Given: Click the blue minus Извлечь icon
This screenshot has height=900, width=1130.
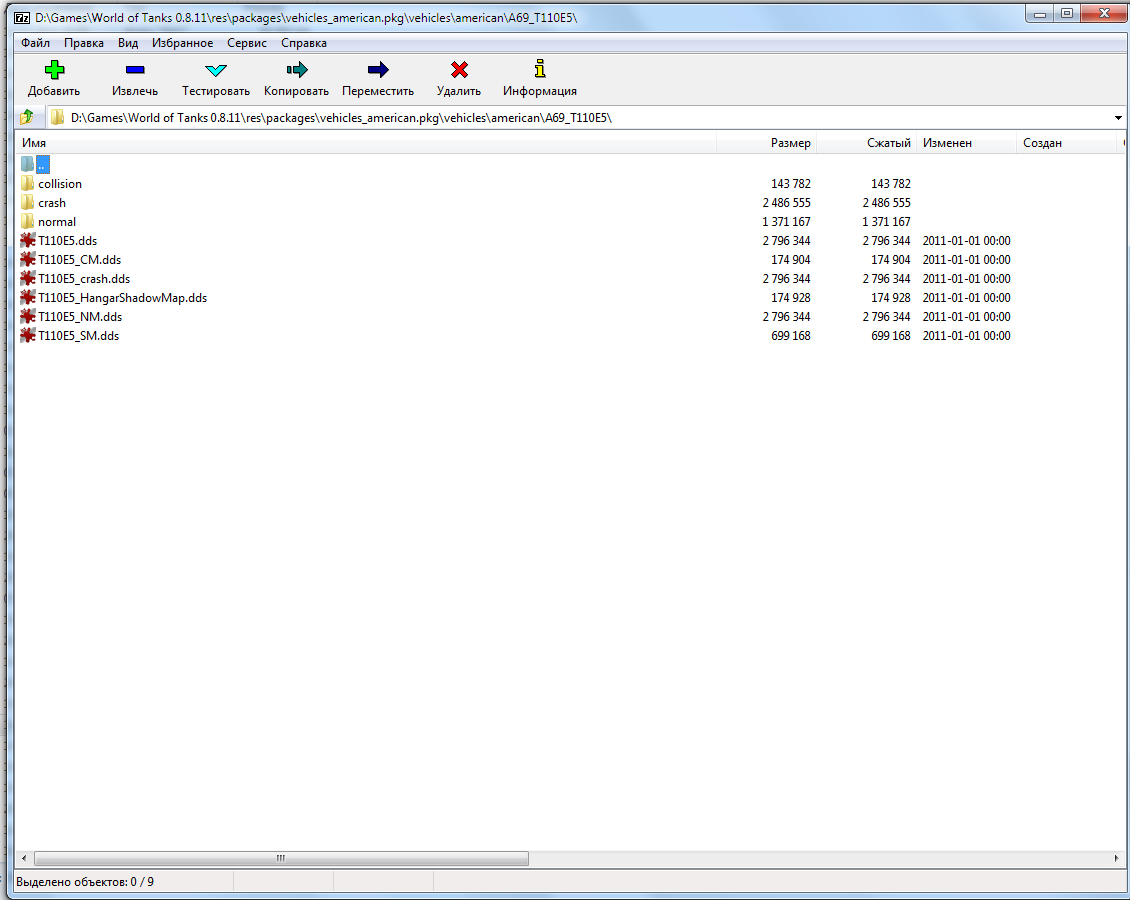Looking at the screenshot, I should 135,70.
